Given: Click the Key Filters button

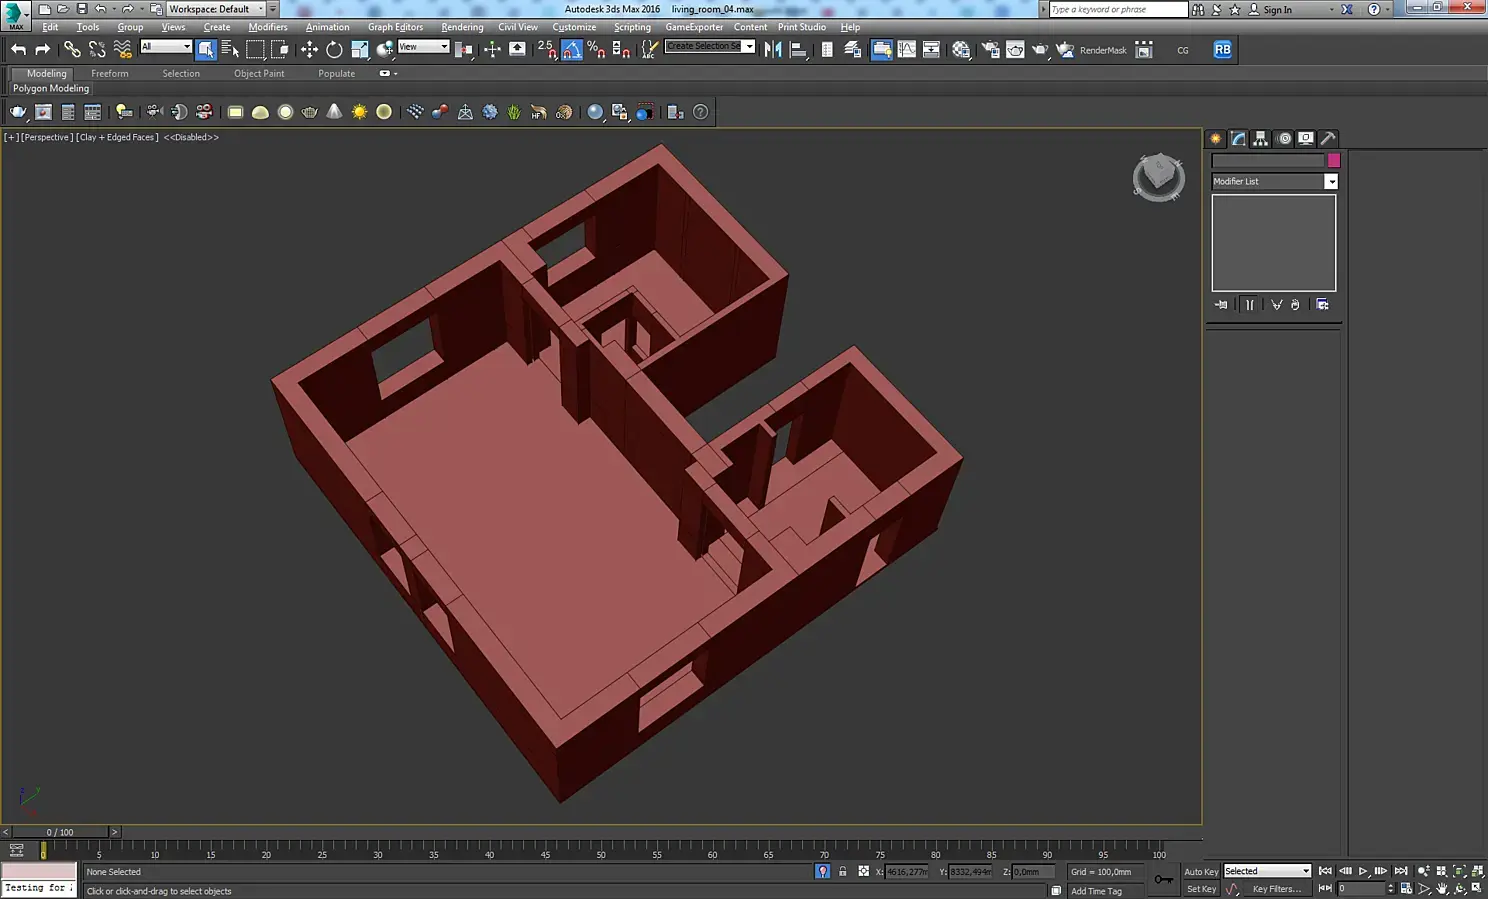Looking at the screenshot, I should pyautogui.click(x=1276, y=889).
